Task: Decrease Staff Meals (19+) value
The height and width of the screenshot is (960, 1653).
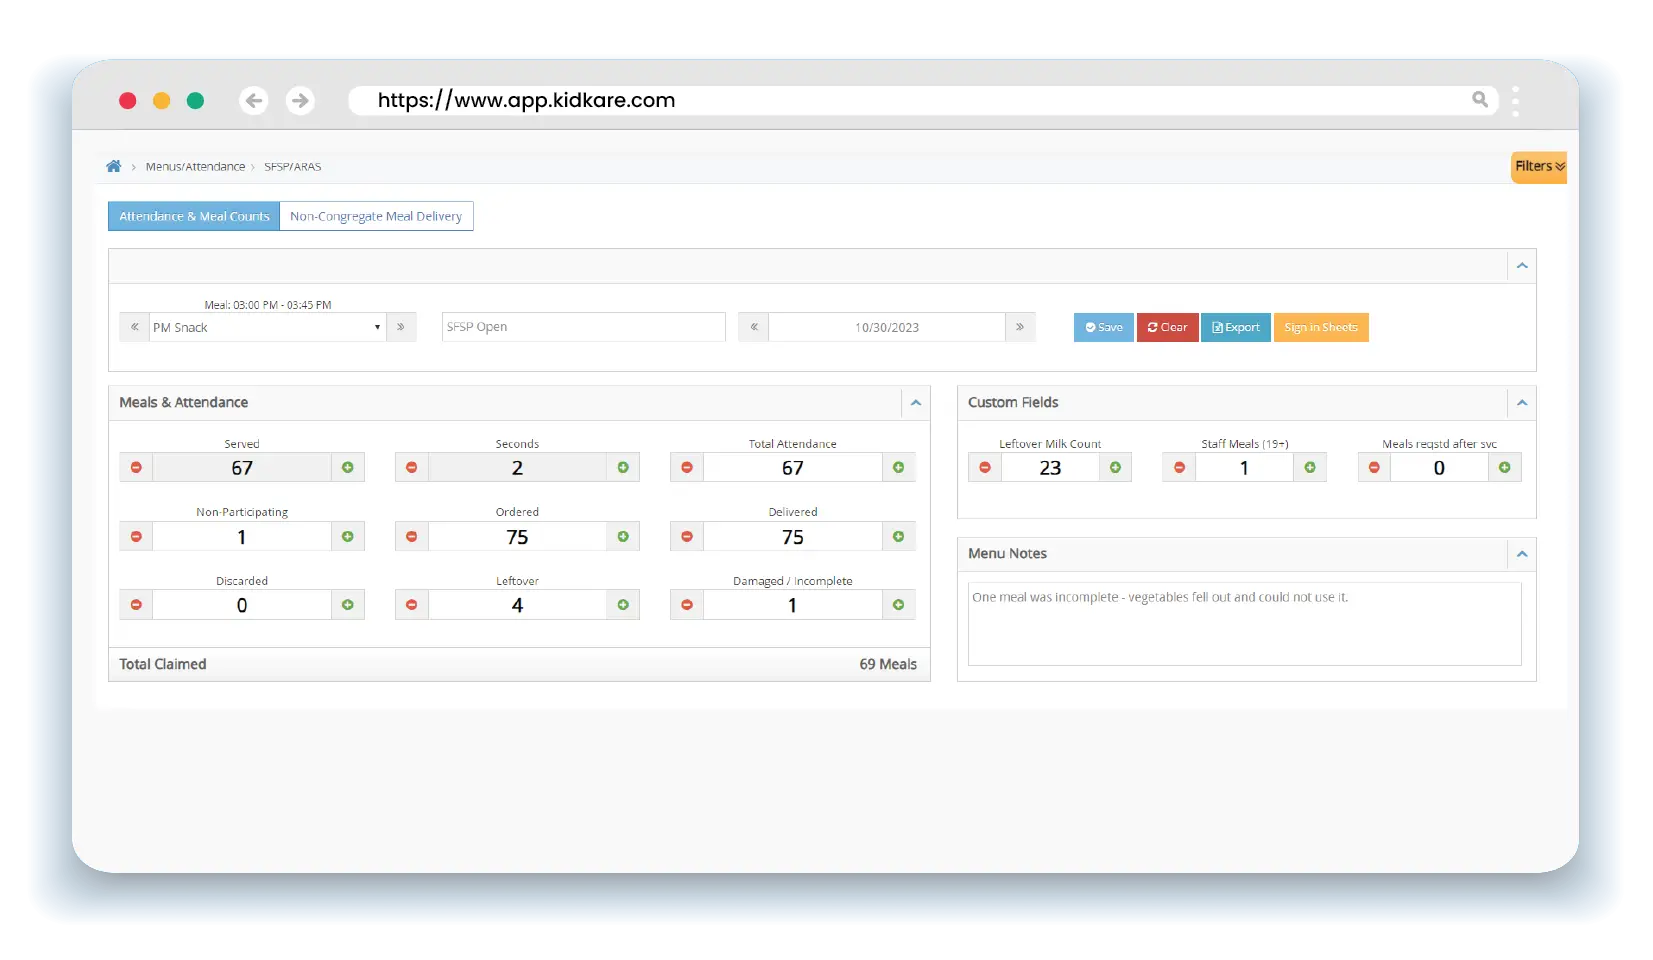Action: [x=1179, y=467]
